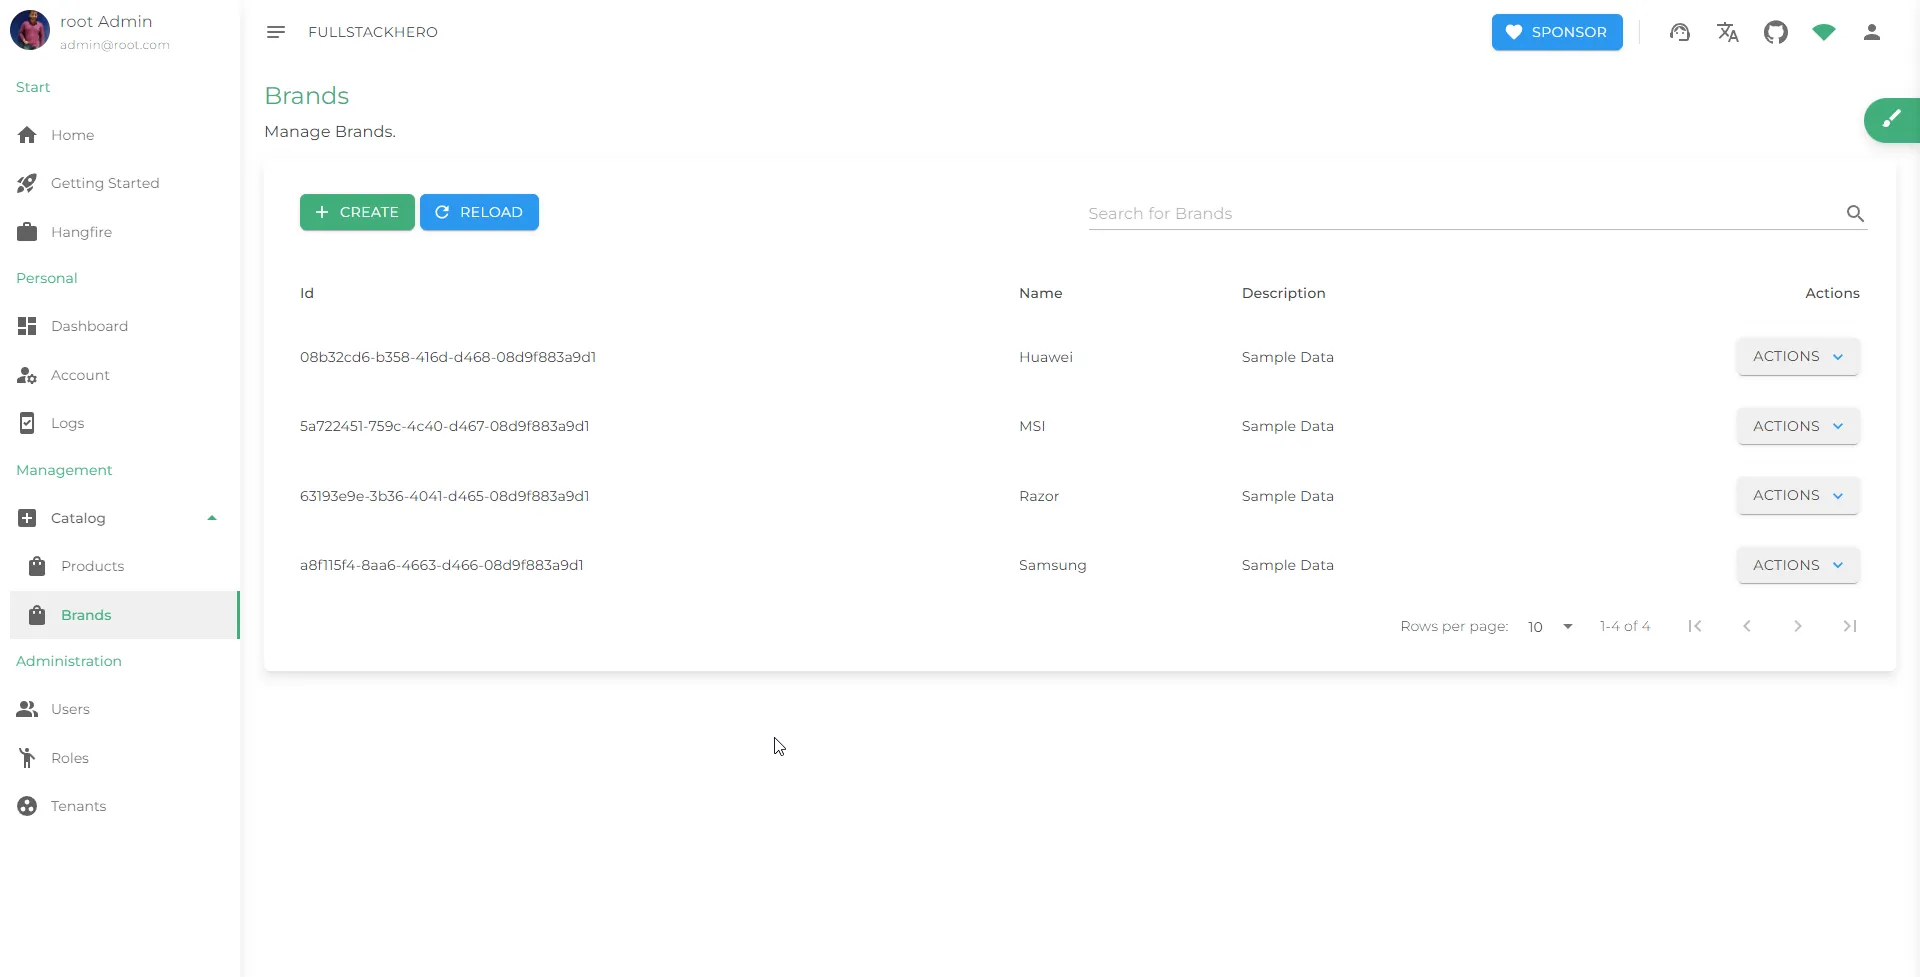Open the Hangfire sidebar item
Screen dimensions: 1920x977
point(81,231)
